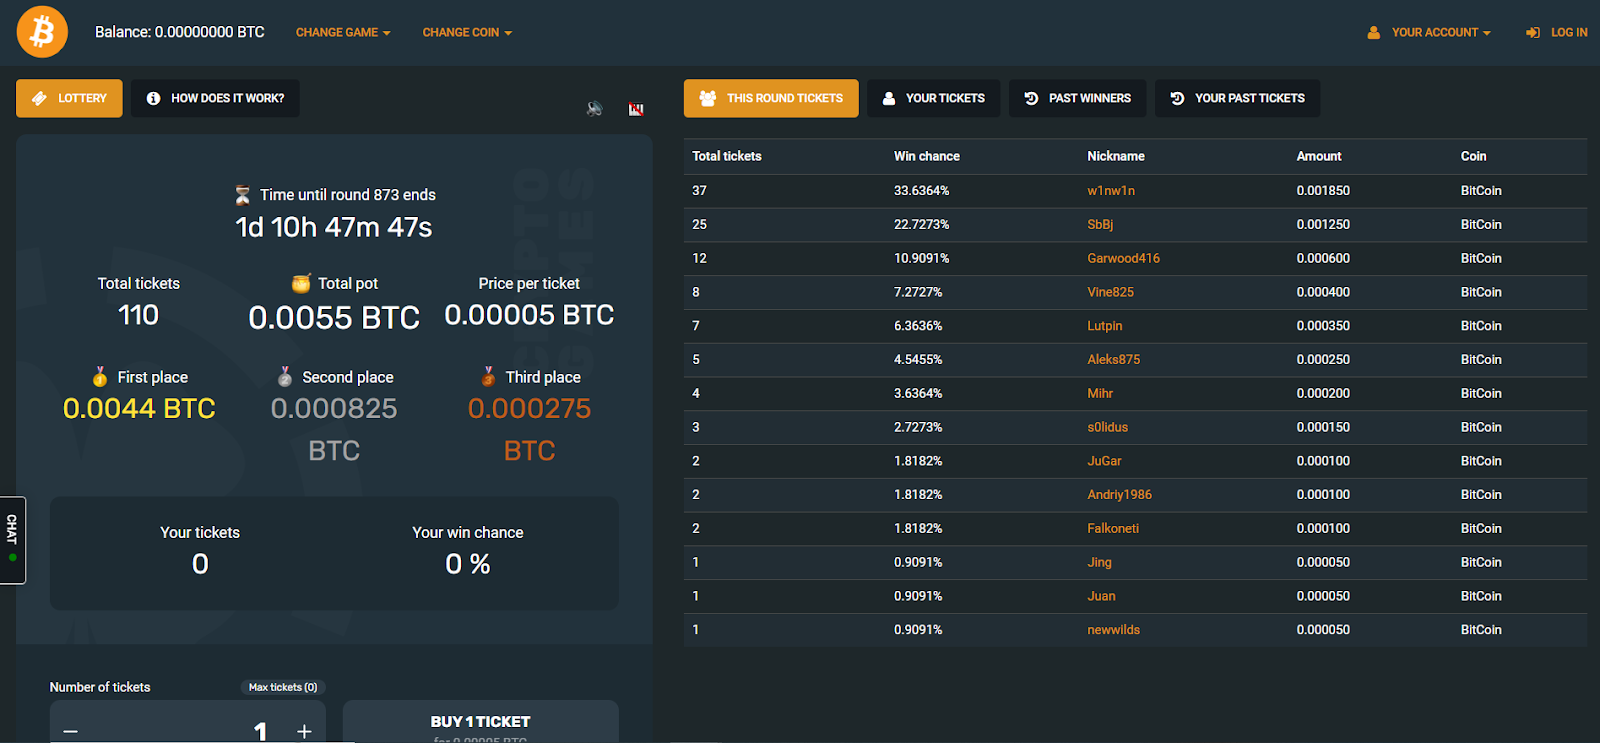Image resolution: width=1600 pixels, height=743 pixels.
Task: Open newwilds player nickname
Action: [1113, 630]
